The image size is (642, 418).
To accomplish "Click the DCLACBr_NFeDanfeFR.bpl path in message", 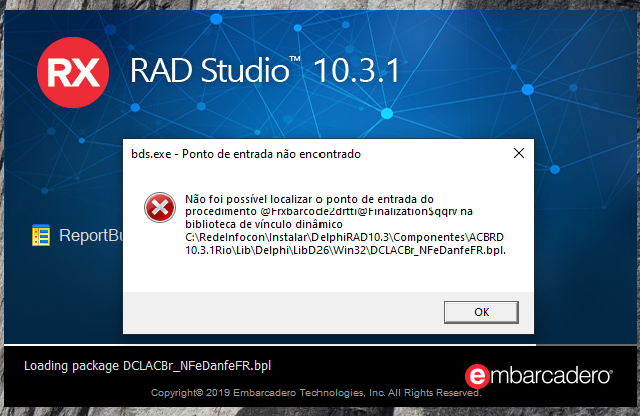I will [438, 251].
